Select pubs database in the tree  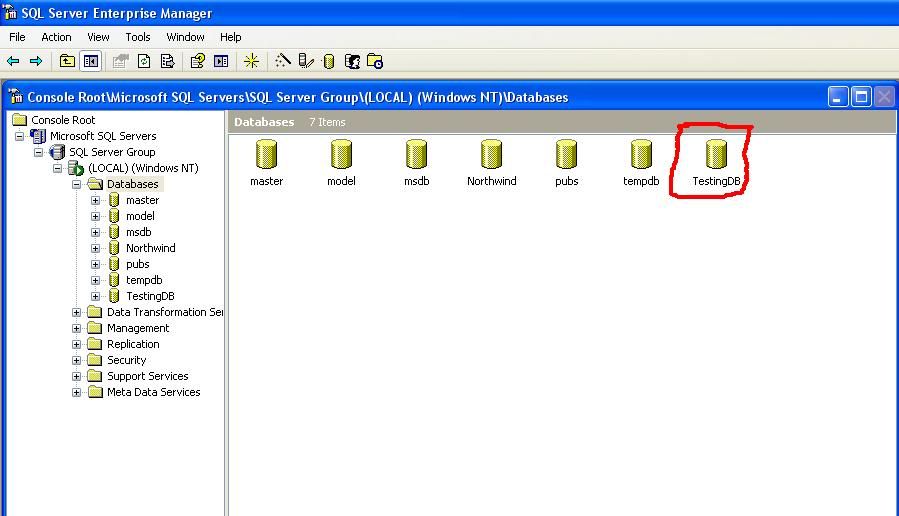(137, 264)
